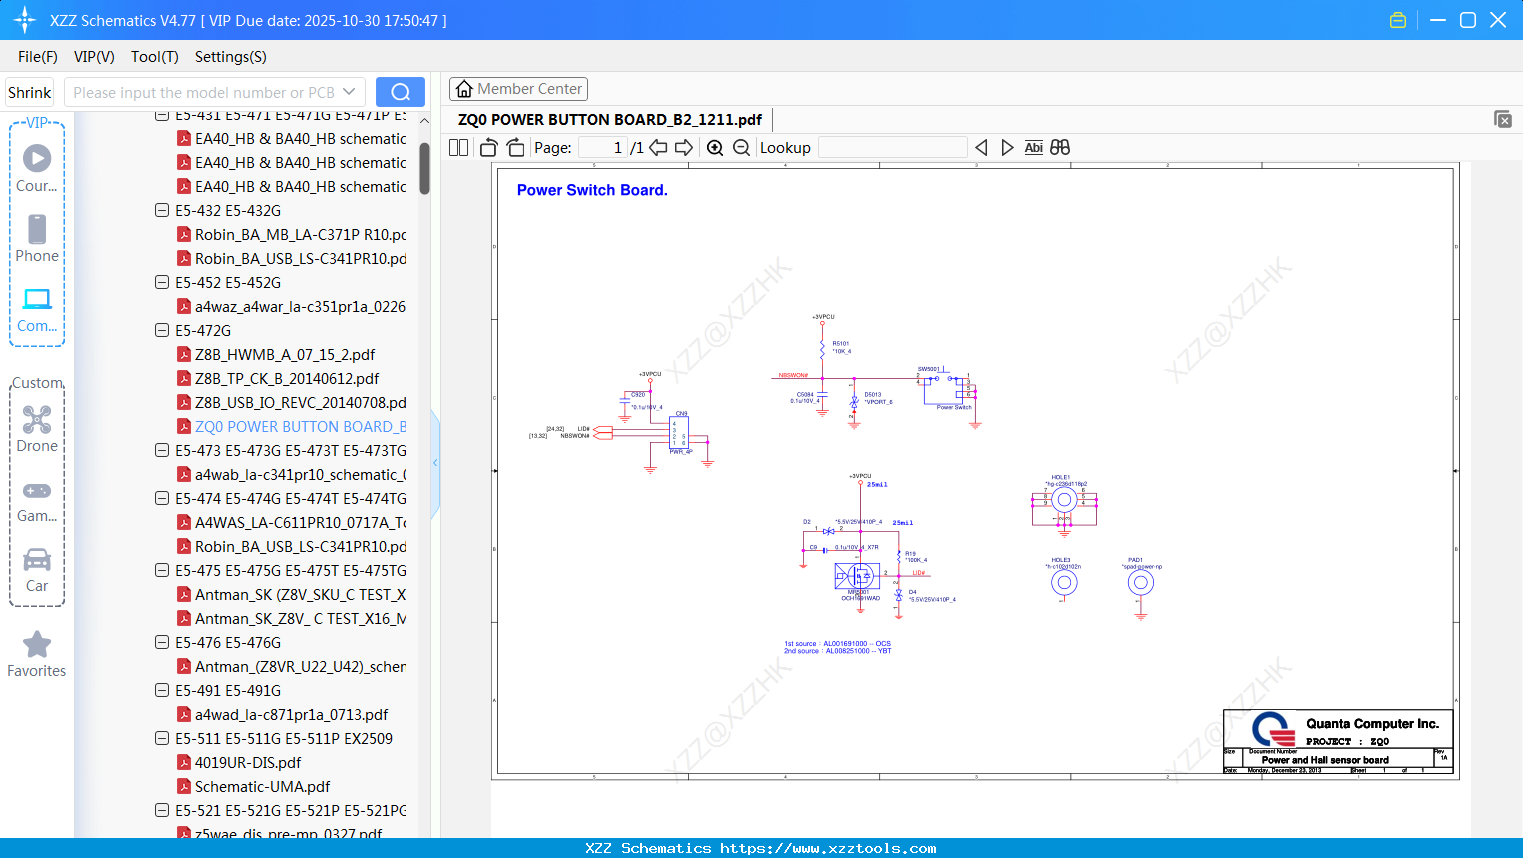Viewport: 1523px width, 858px height.
Task: Open the Drone category in sidebar
Action: pos(37,429)
